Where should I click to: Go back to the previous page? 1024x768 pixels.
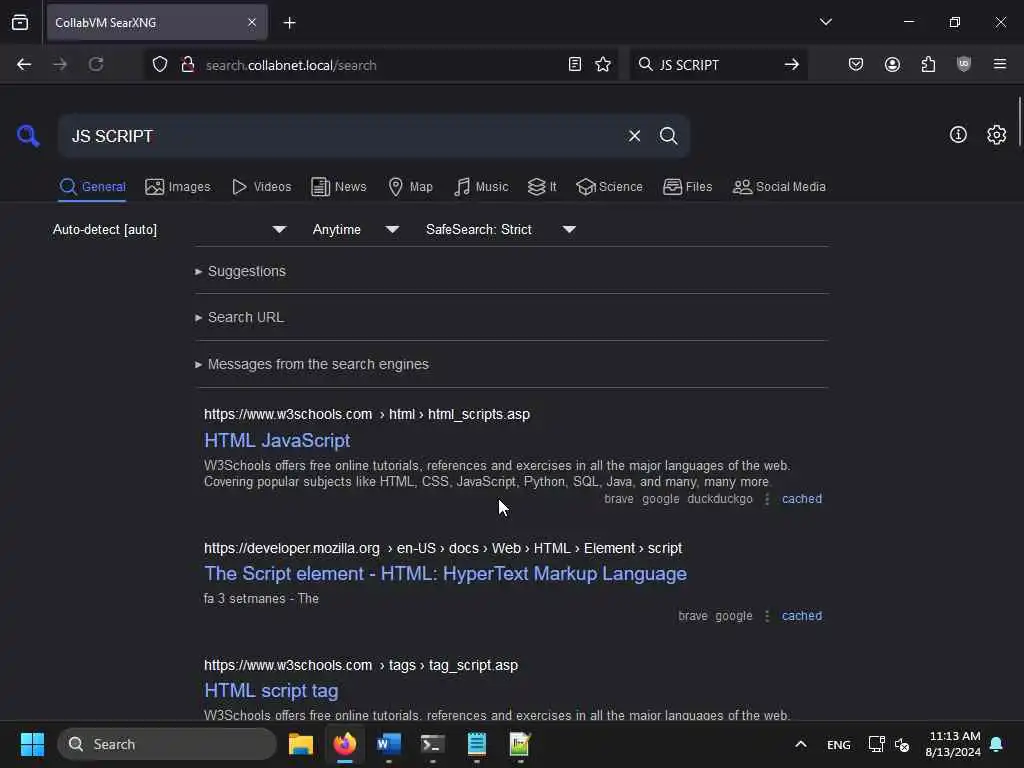click(x=24, y=65)
